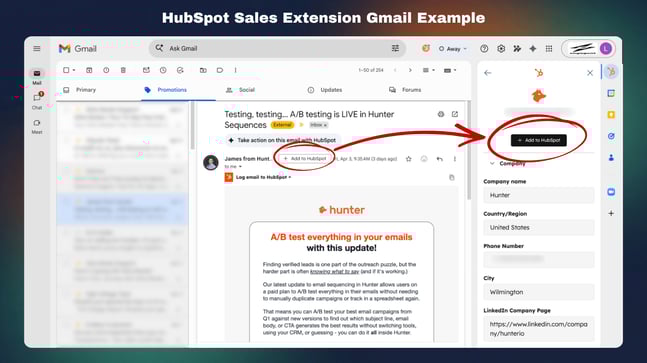The height and width of the screenshot is (363, 647).
Task: Edit the Country/Region field United States
Action: [539, 227]
